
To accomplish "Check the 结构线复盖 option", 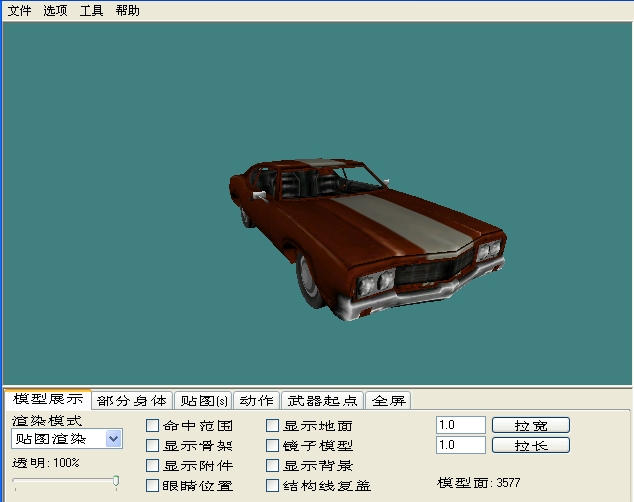I will [273, 486].
